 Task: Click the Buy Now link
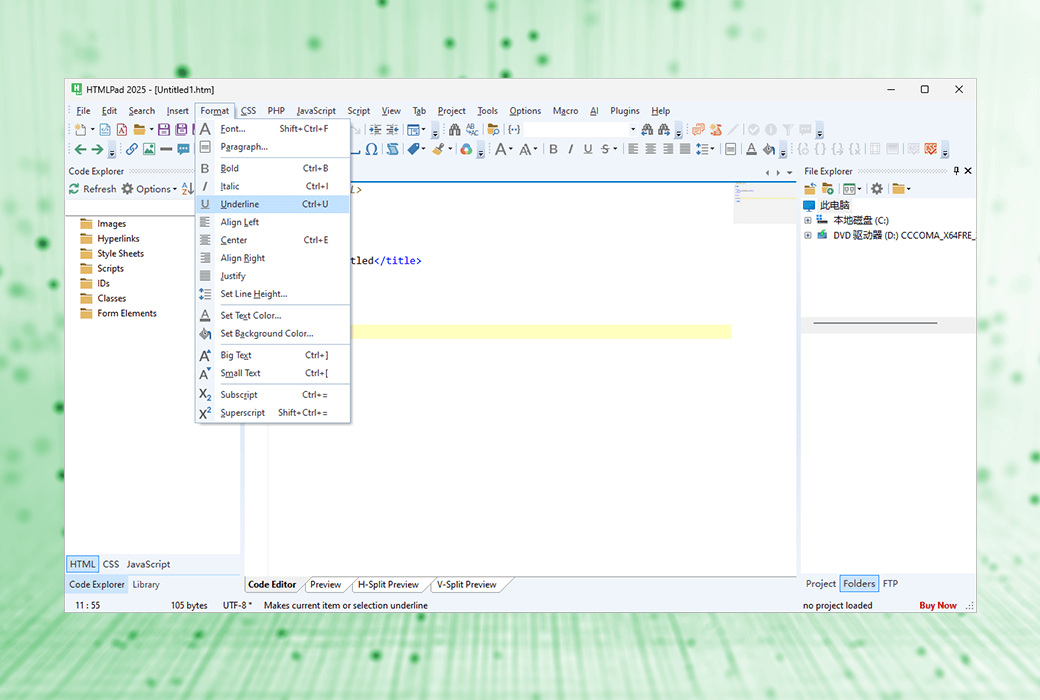tap(938, 605)
